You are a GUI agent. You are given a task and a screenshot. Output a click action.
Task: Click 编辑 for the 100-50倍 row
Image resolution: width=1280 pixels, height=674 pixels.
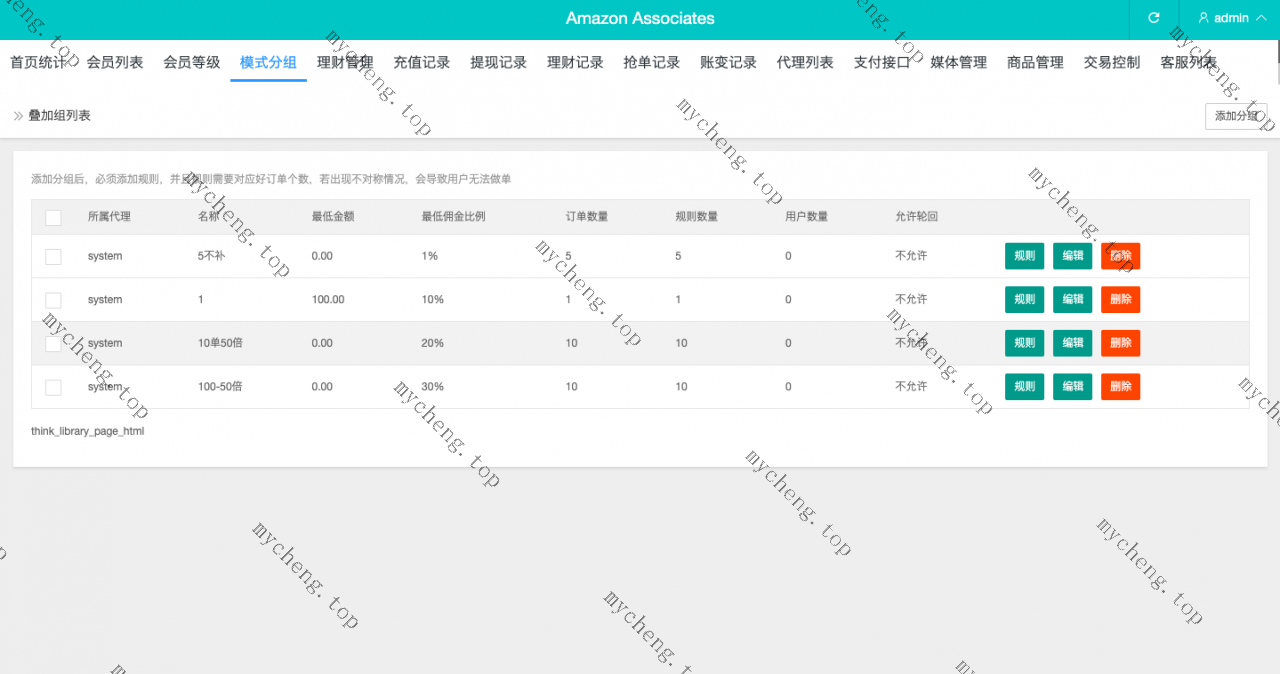point(1072,387)
